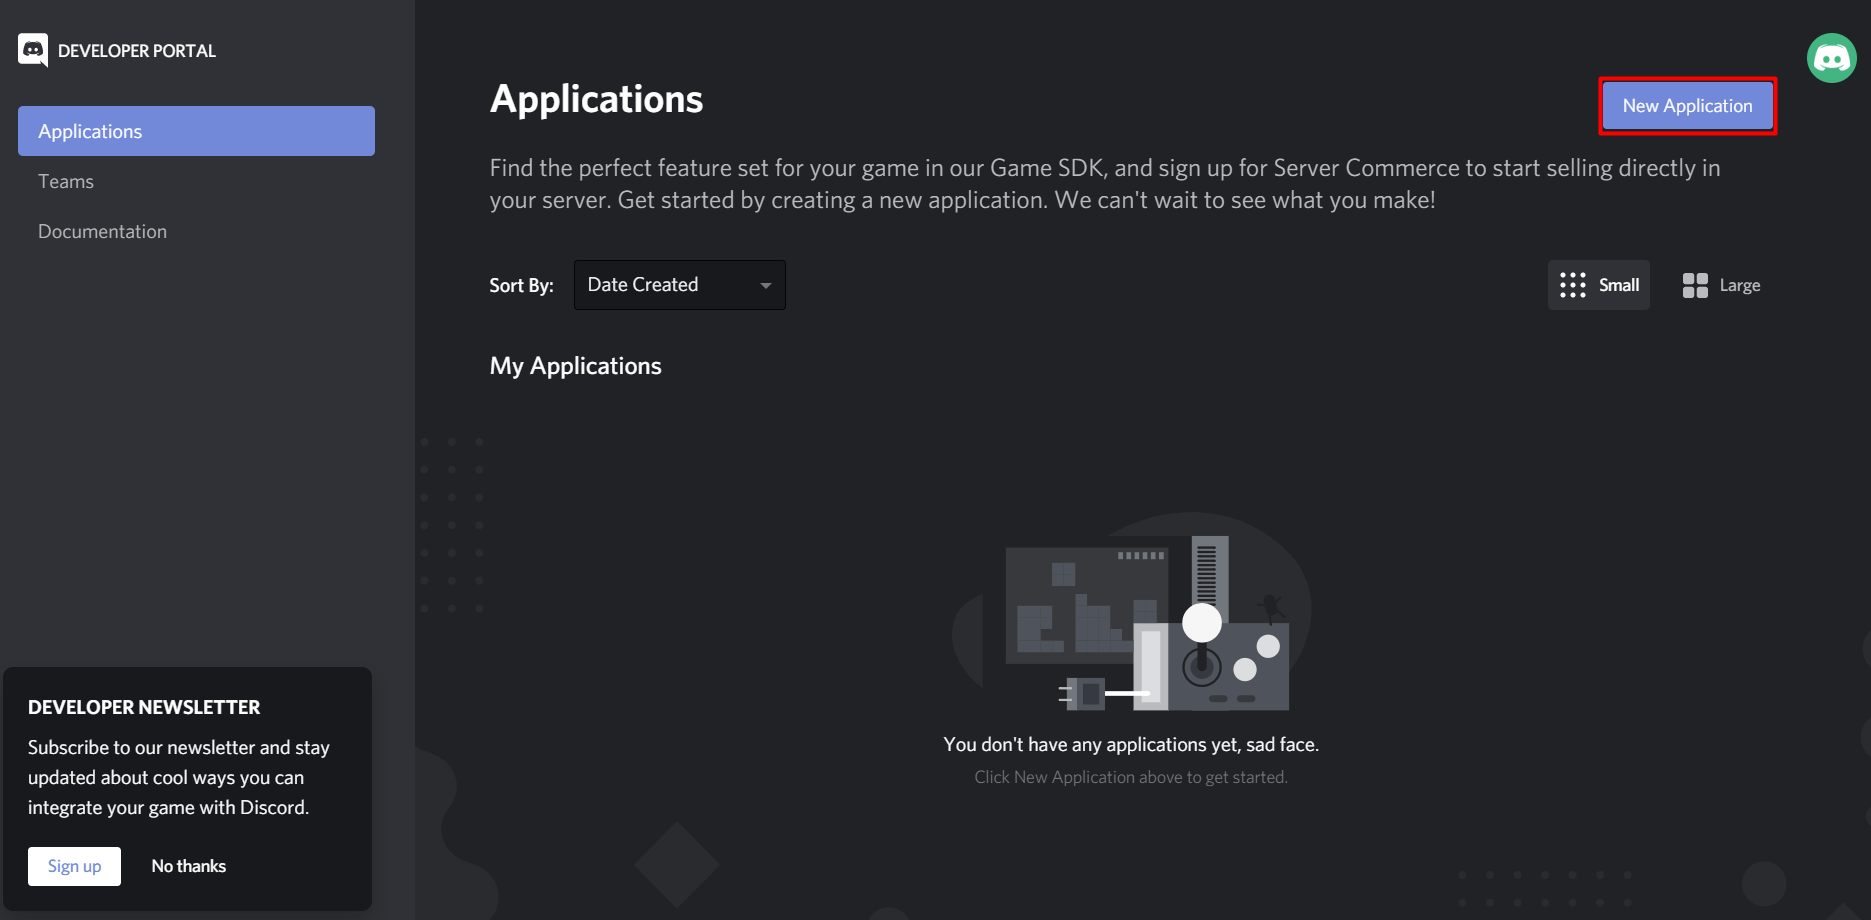Create a New Application
The image size is (1871, 920).
[x=1687, y=105]
